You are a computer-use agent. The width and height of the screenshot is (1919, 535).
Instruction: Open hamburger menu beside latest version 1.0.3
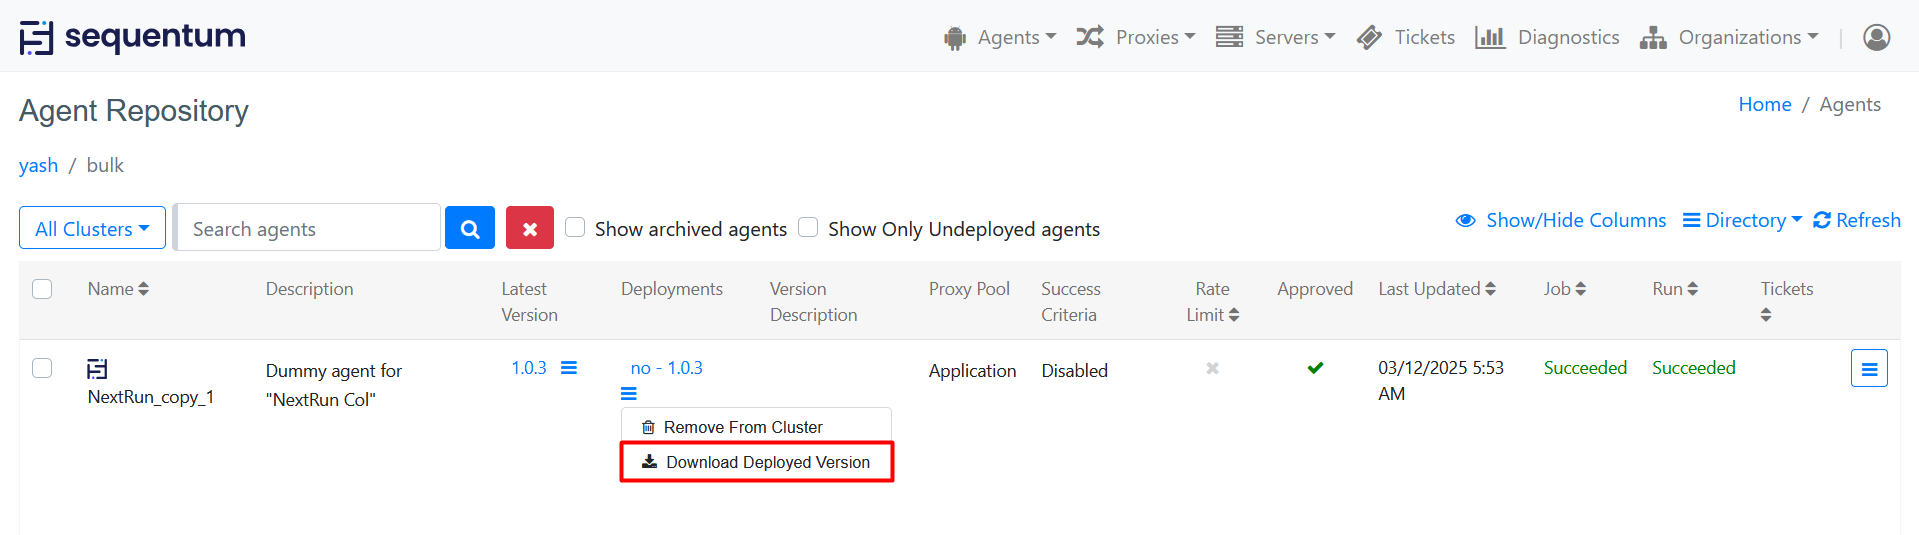click(569, 368)
